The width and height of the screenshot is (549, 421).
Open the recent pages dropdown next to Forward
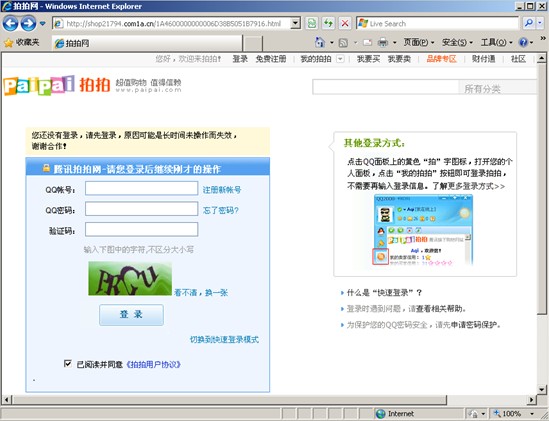42,24
